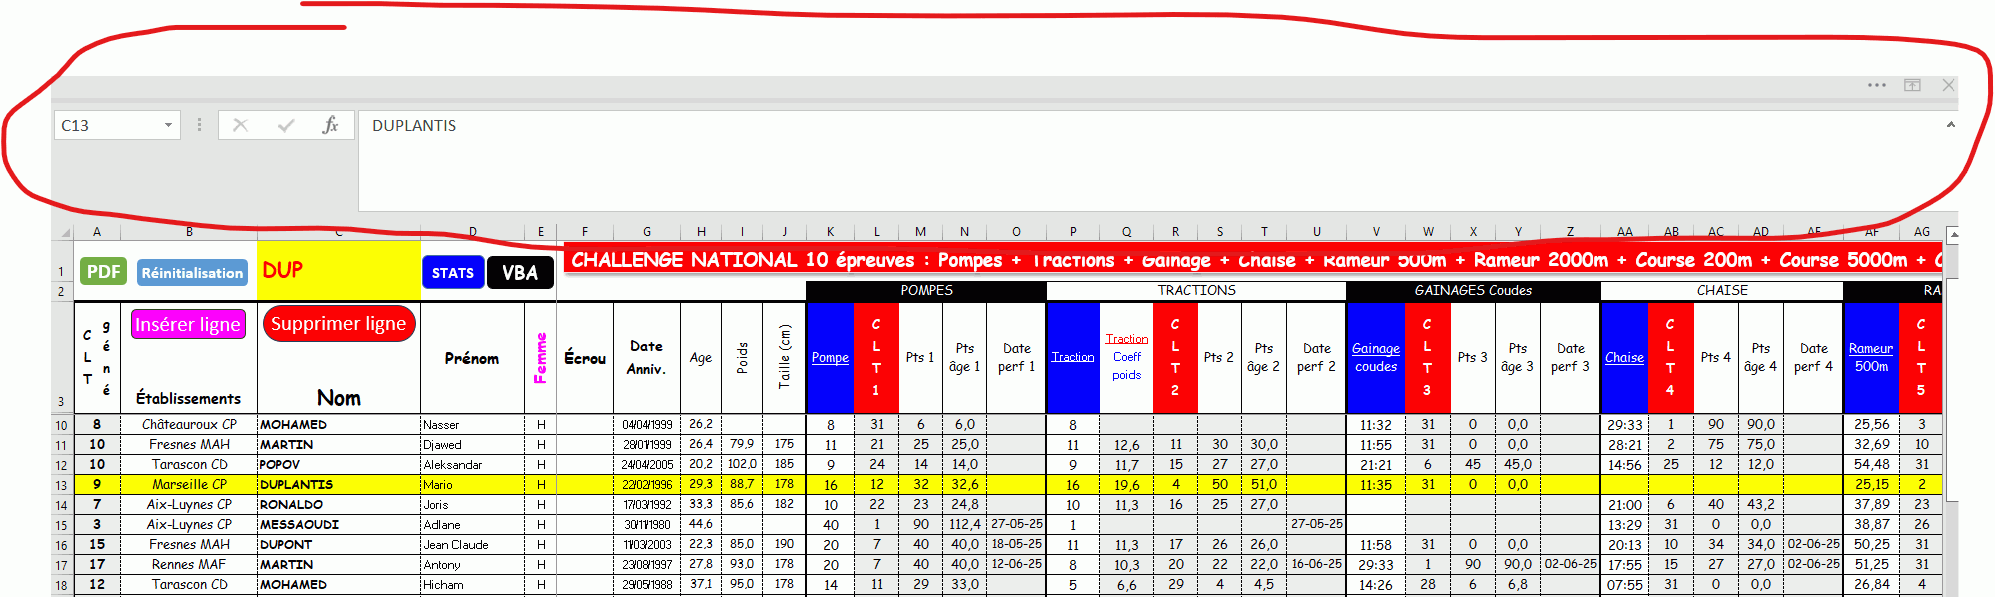Click the Insérer ligne button
Screen dimensions: 1995x597
188,324
